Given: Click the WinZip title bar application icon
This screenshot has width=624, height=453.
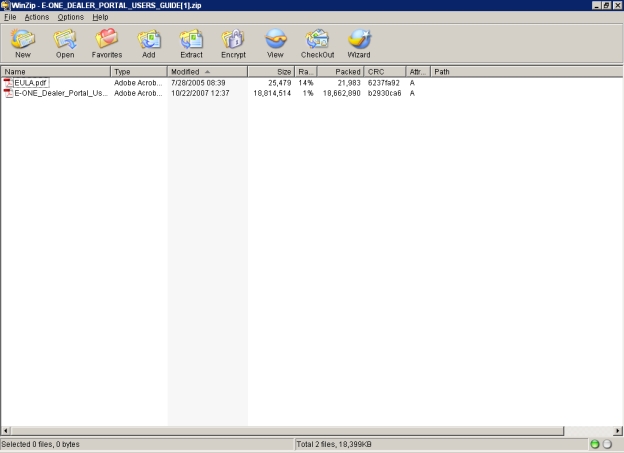Looking at the screenshot, I should 5,5.
